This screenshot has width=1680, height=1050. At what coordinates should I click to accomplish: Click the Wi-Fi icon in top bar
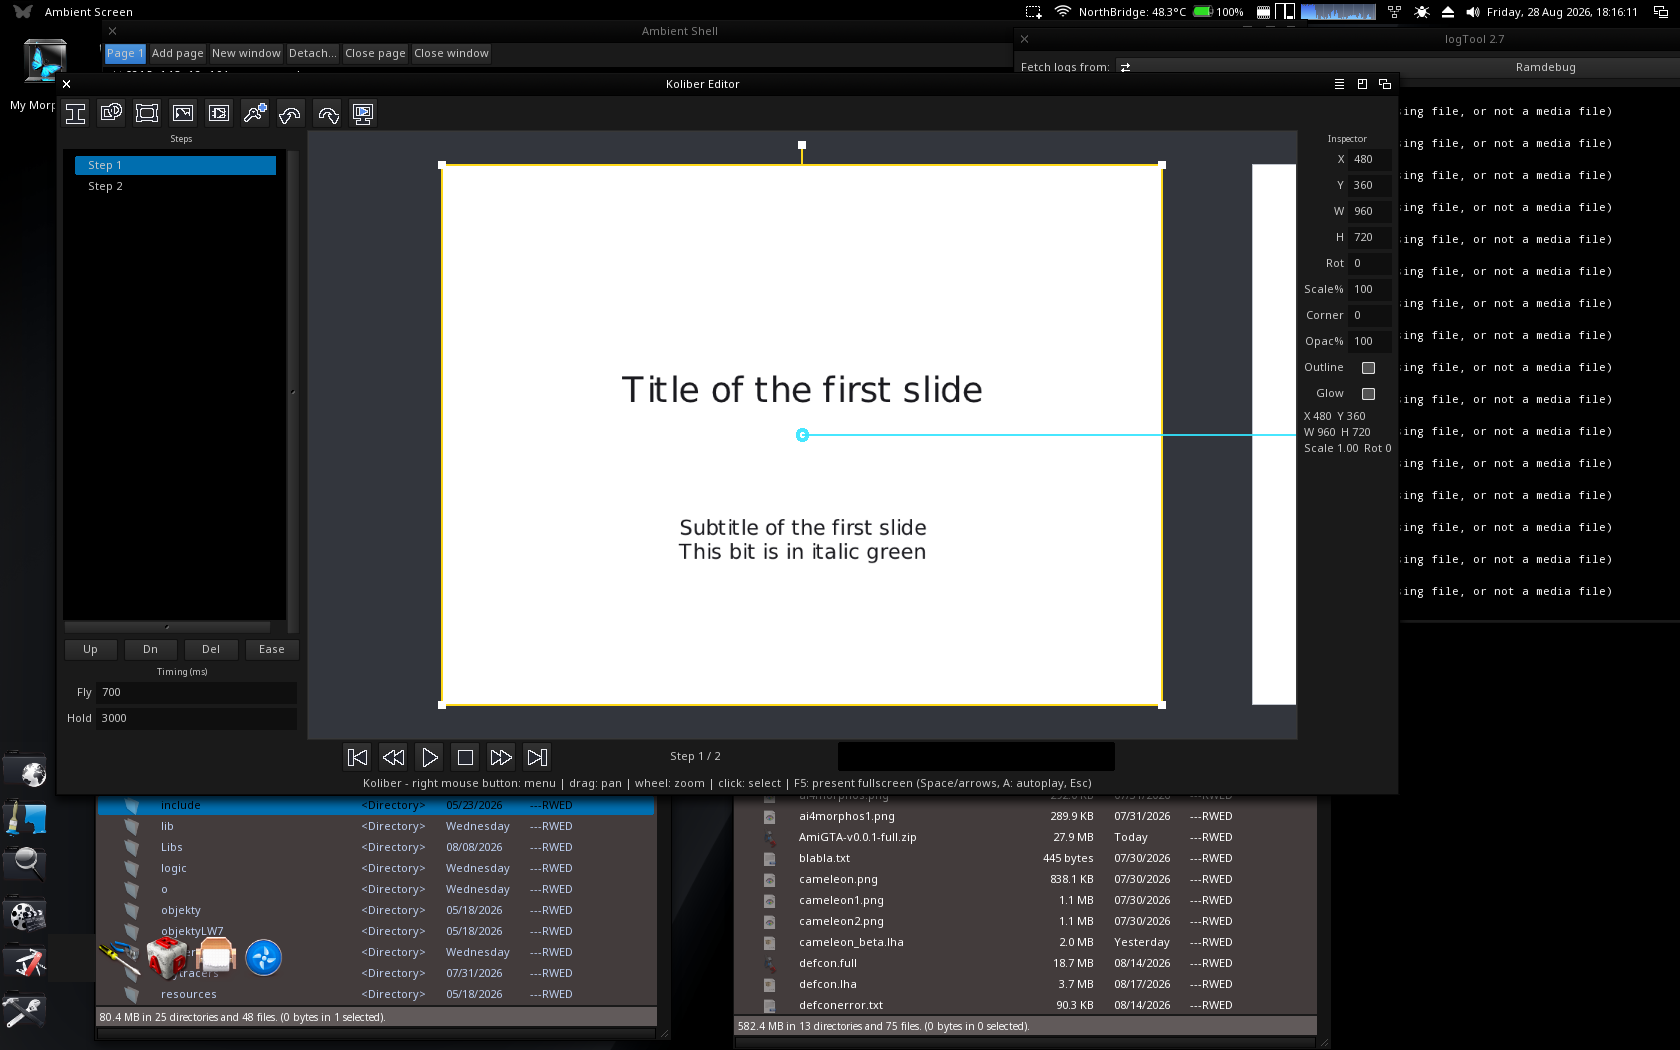pyautogui.click(x=1062, y=12)
